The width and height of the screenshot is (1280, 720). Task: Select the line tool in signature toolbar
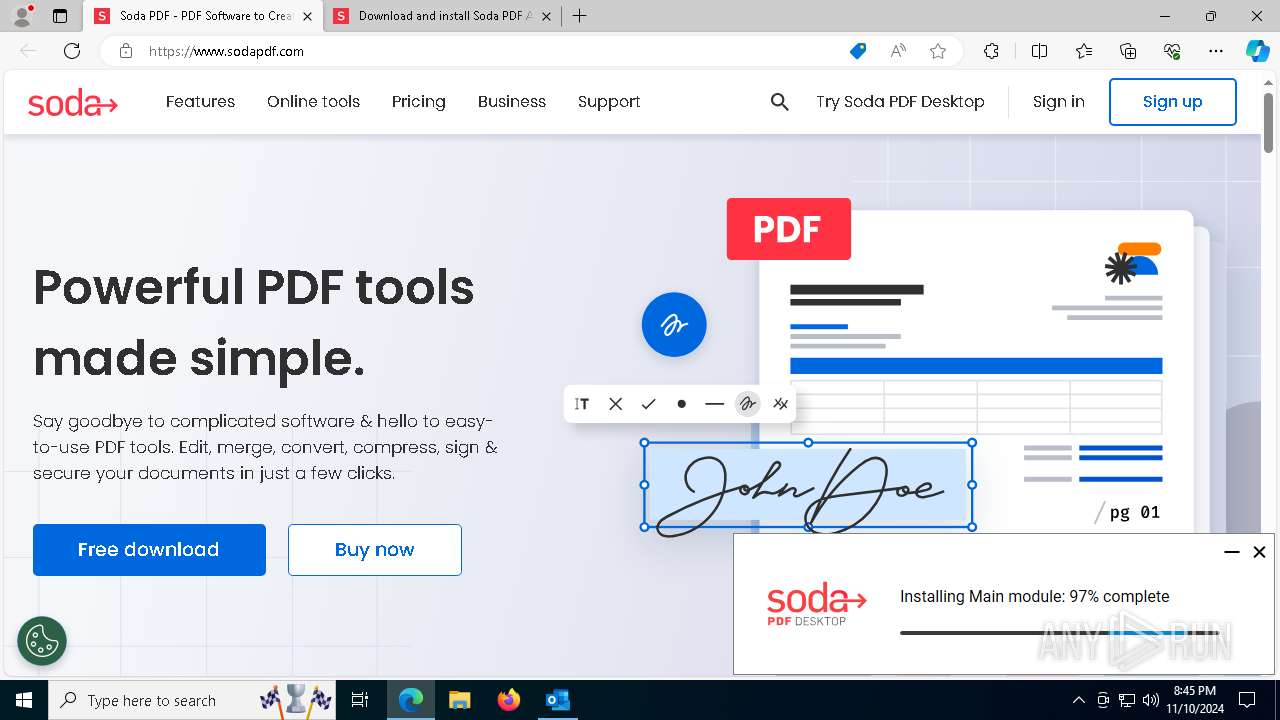coord(714,404)
